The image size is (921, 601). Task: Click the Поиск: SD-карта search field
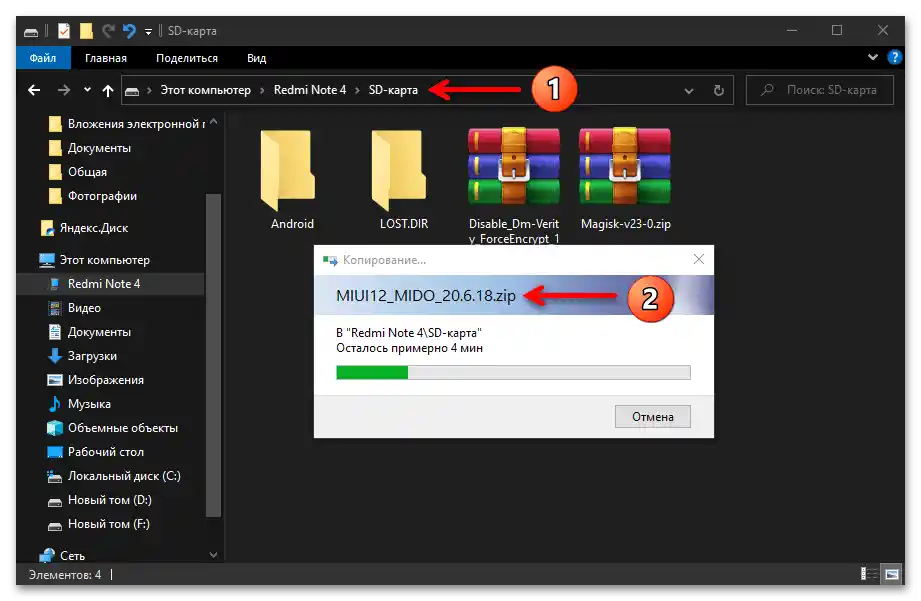[819, 90]
